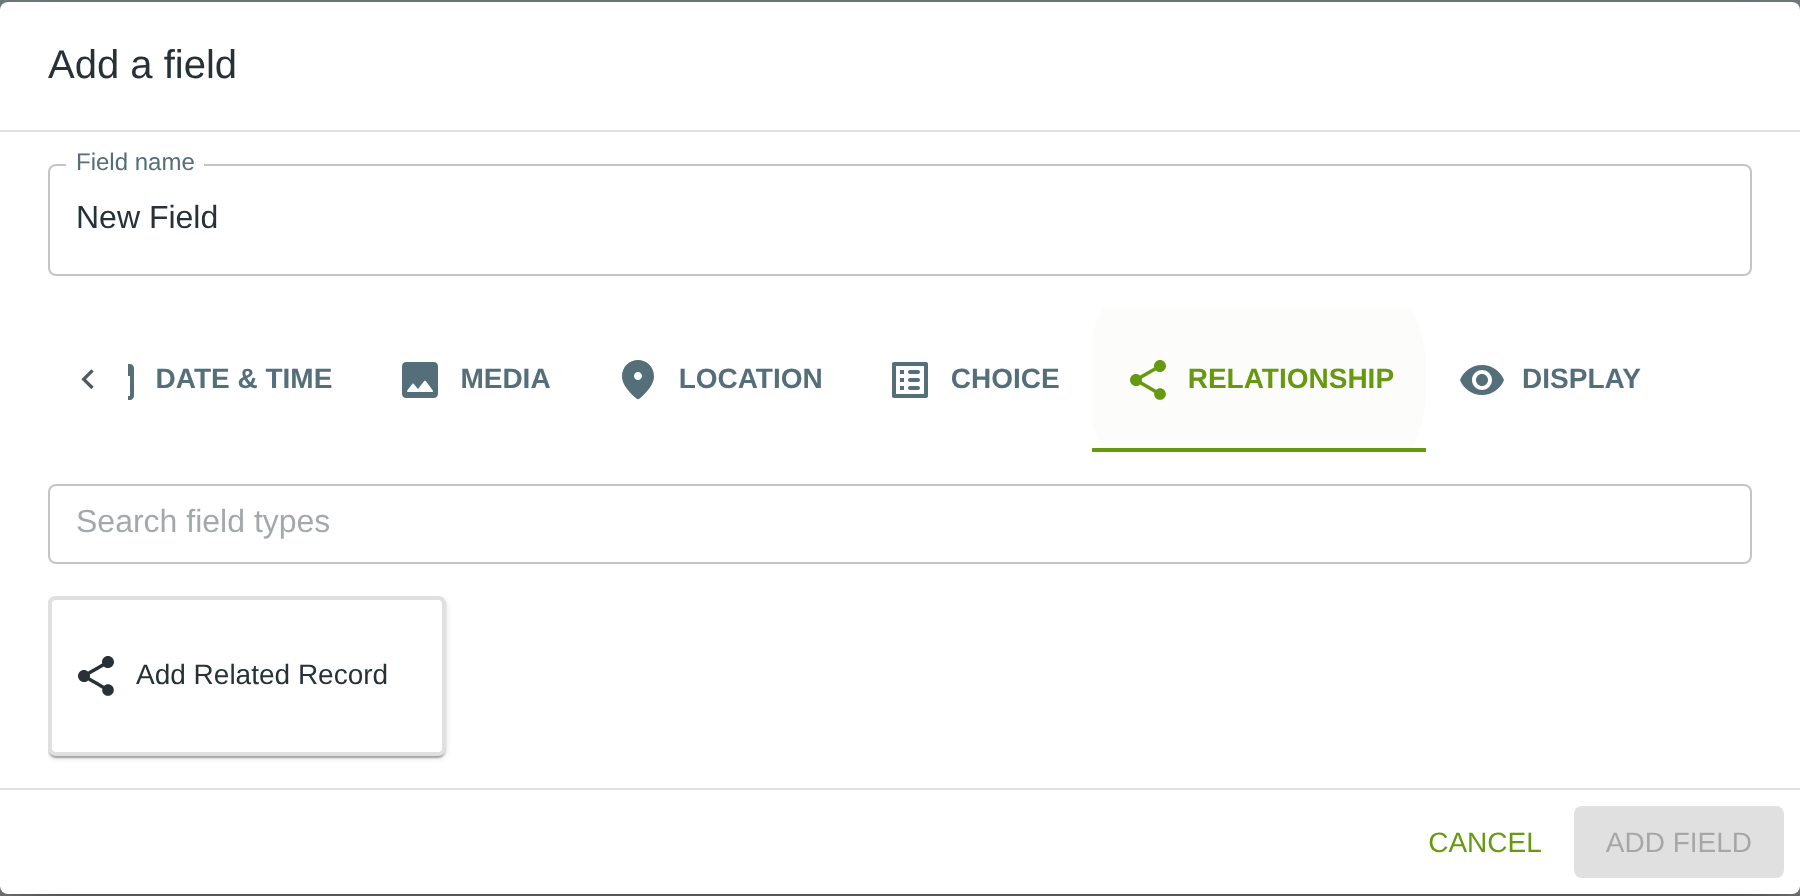The width and height of the screenshot is (1800, 896).
Task: Open the Media tab label
Action: 505,379
